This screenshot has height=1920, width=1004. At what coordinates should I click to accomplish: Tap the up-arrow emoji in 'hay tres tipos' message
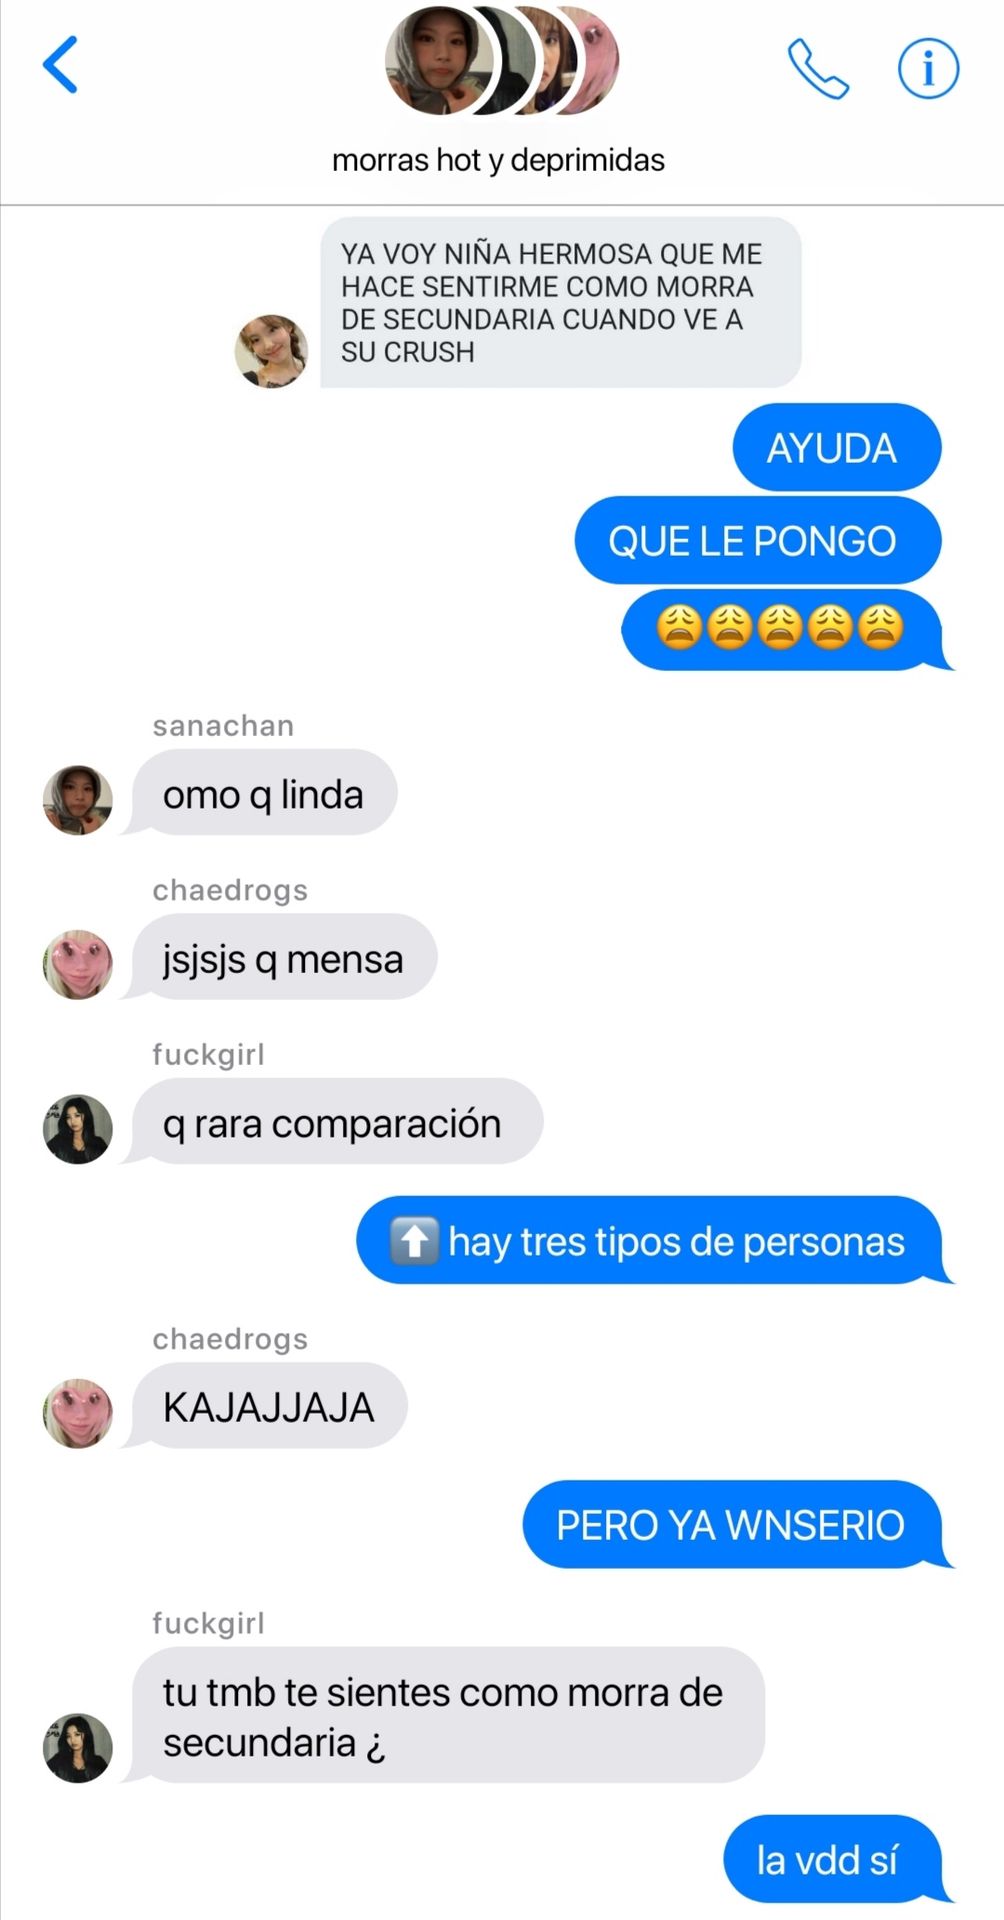click(x=414, y=1241)
